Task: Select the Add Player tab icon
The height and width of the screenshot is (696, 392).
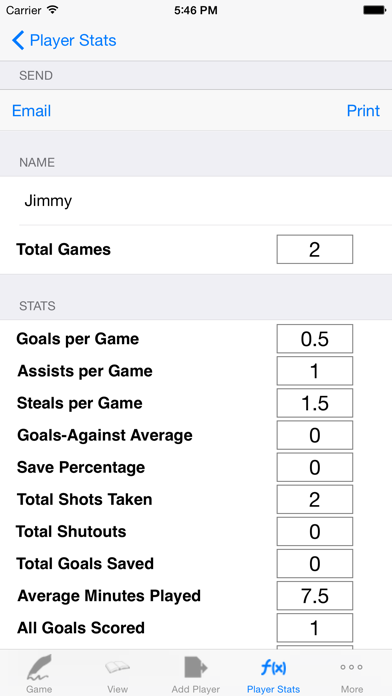Action: [195, 667]
